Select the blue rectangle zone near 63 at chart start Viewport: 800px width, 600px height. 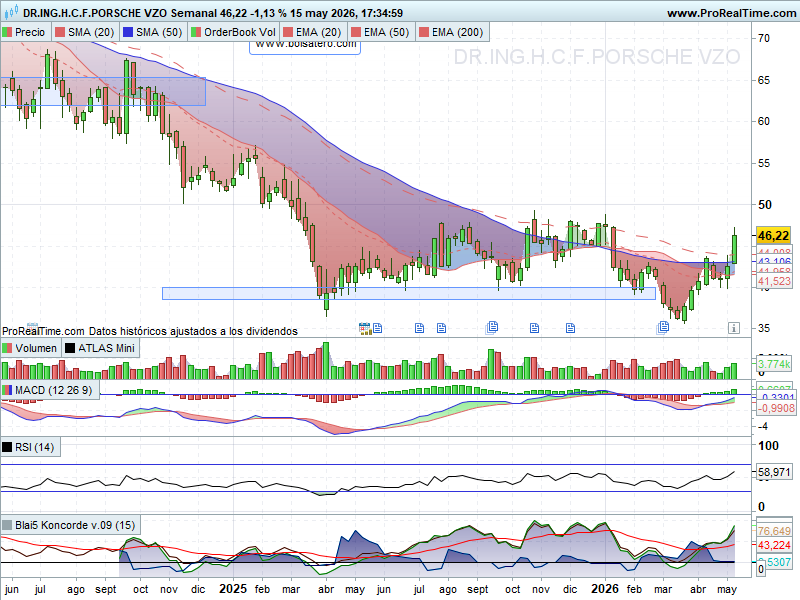tap(103, 92)
